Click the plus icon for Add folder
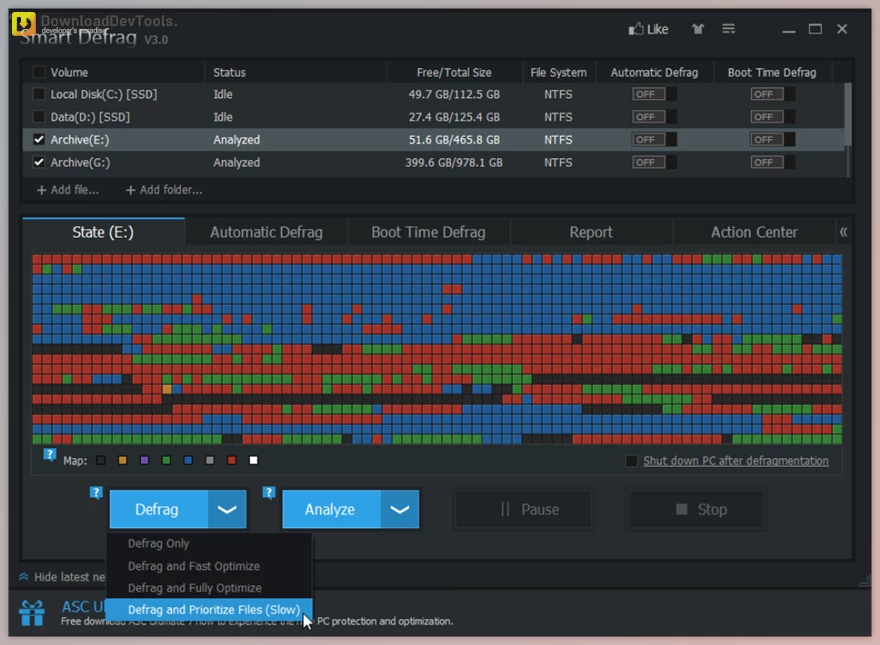 tap(130, 190)
